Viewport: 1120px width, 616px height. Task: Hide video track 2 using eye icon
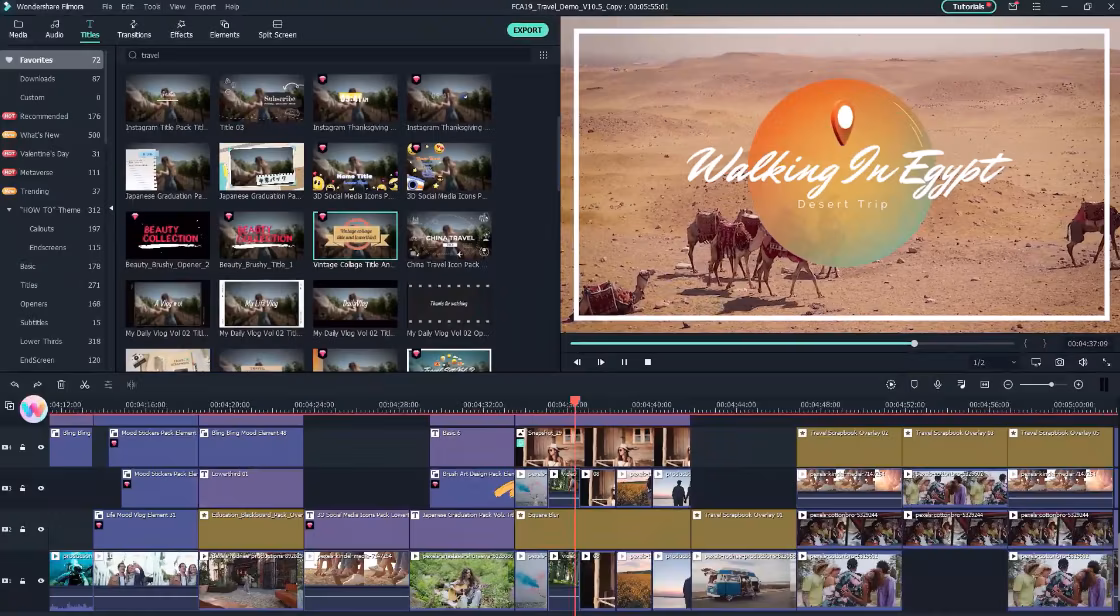41,529
